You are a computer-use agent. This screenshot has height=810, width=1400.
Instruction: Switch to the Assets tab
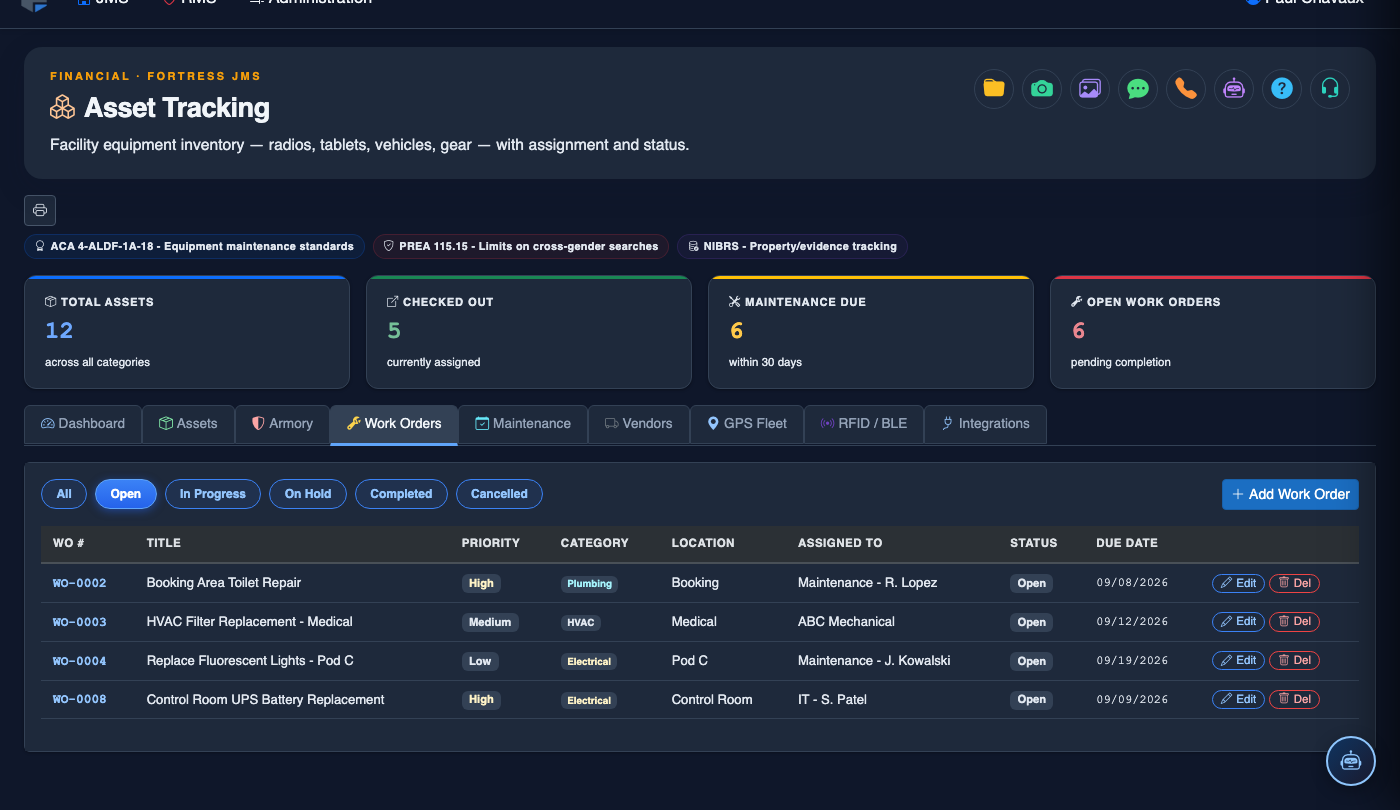coord(188,424)
